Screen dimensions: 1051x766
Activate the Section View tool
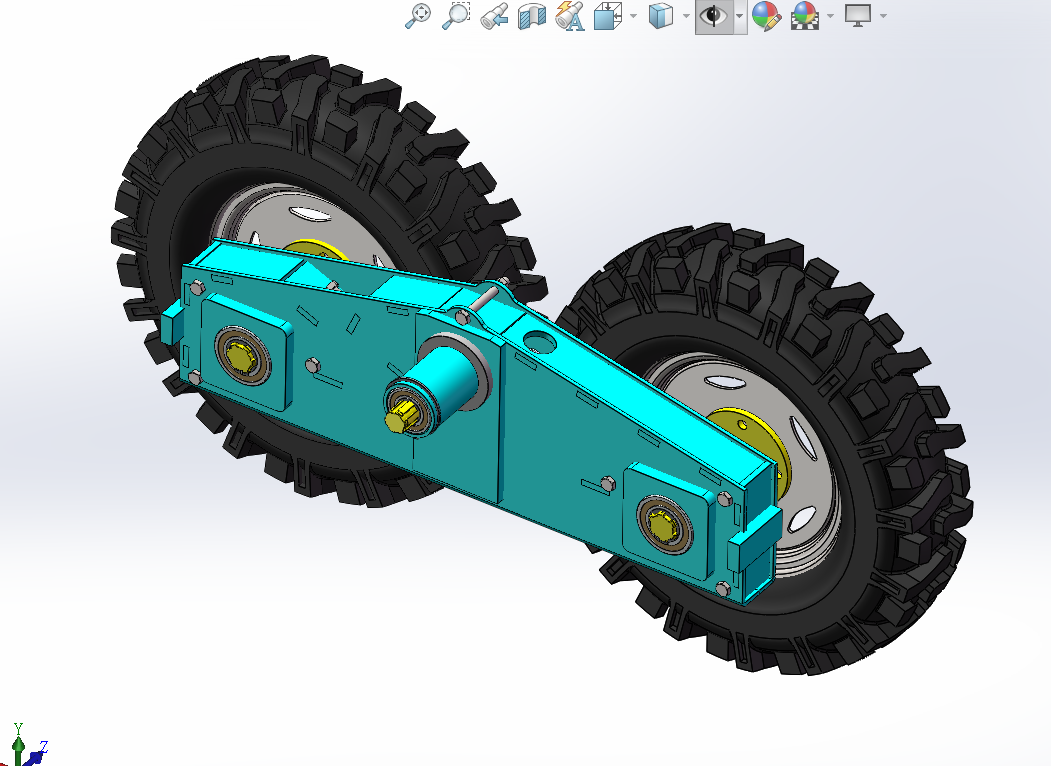(x=532, y=16)
